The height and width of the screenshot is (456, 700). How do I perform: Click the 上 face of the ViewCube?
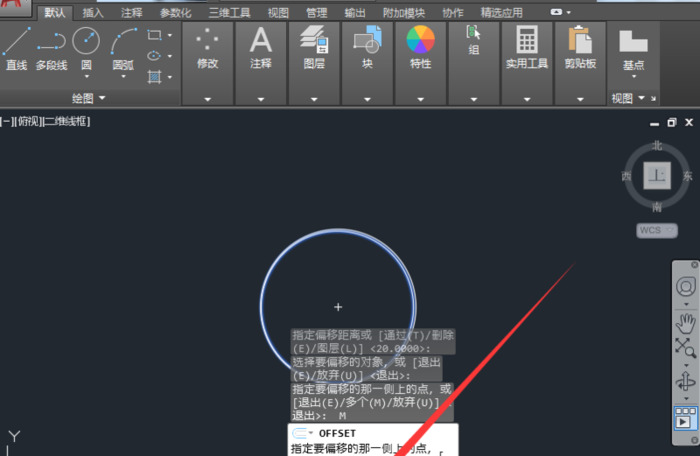tap(657, 176)
